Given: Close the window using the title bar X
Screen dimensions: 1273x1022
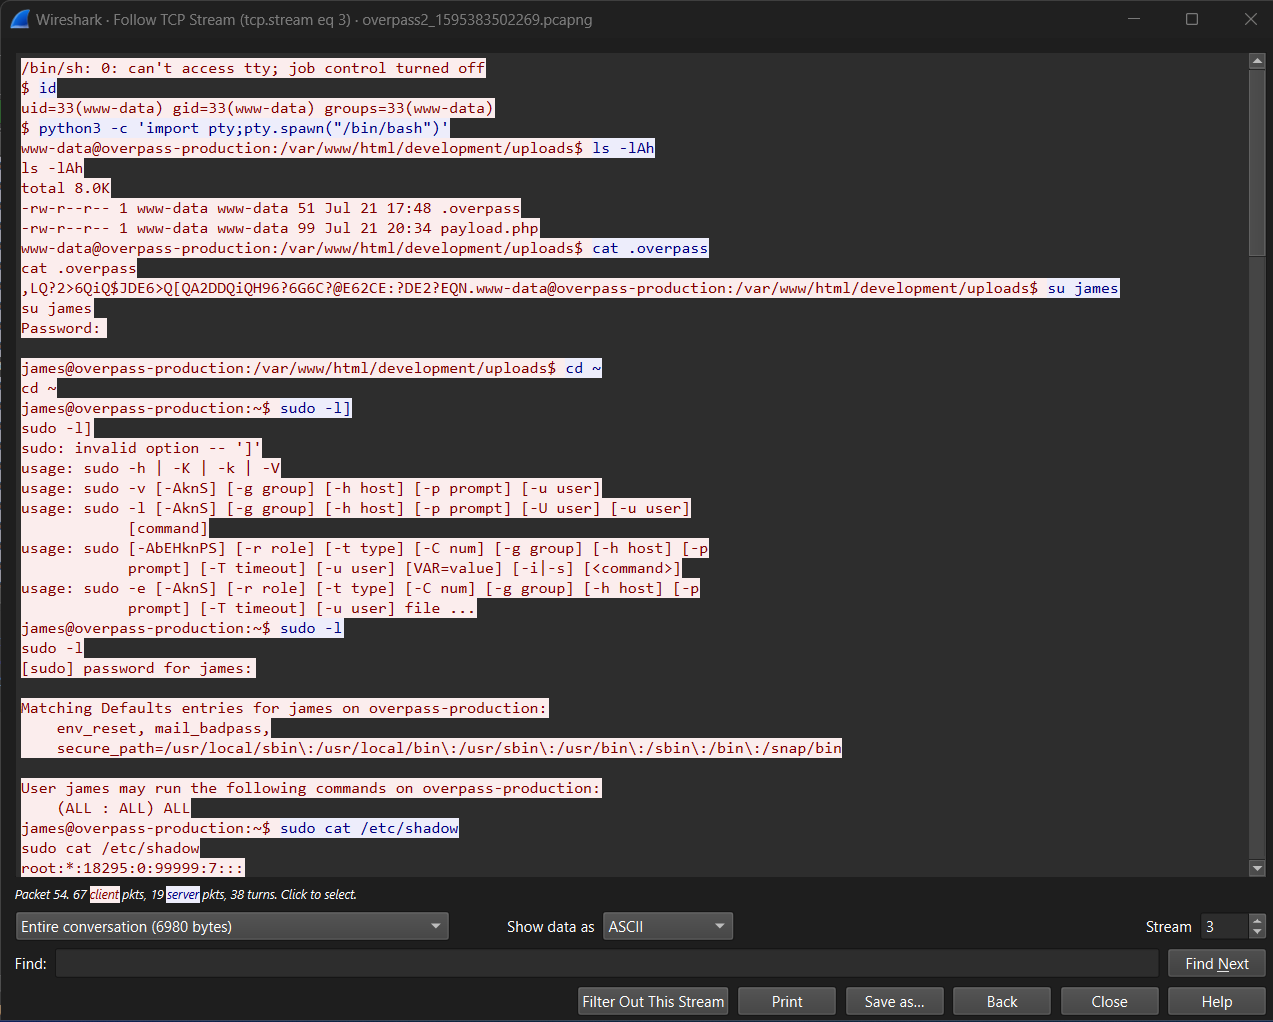Looking at the screenshot, I should coord(1250,19).
